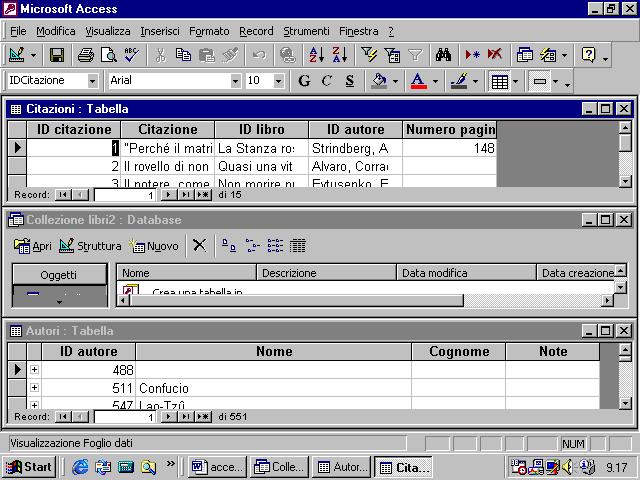
Task: Click the Database Window toolbar icon
Action: 524,55
